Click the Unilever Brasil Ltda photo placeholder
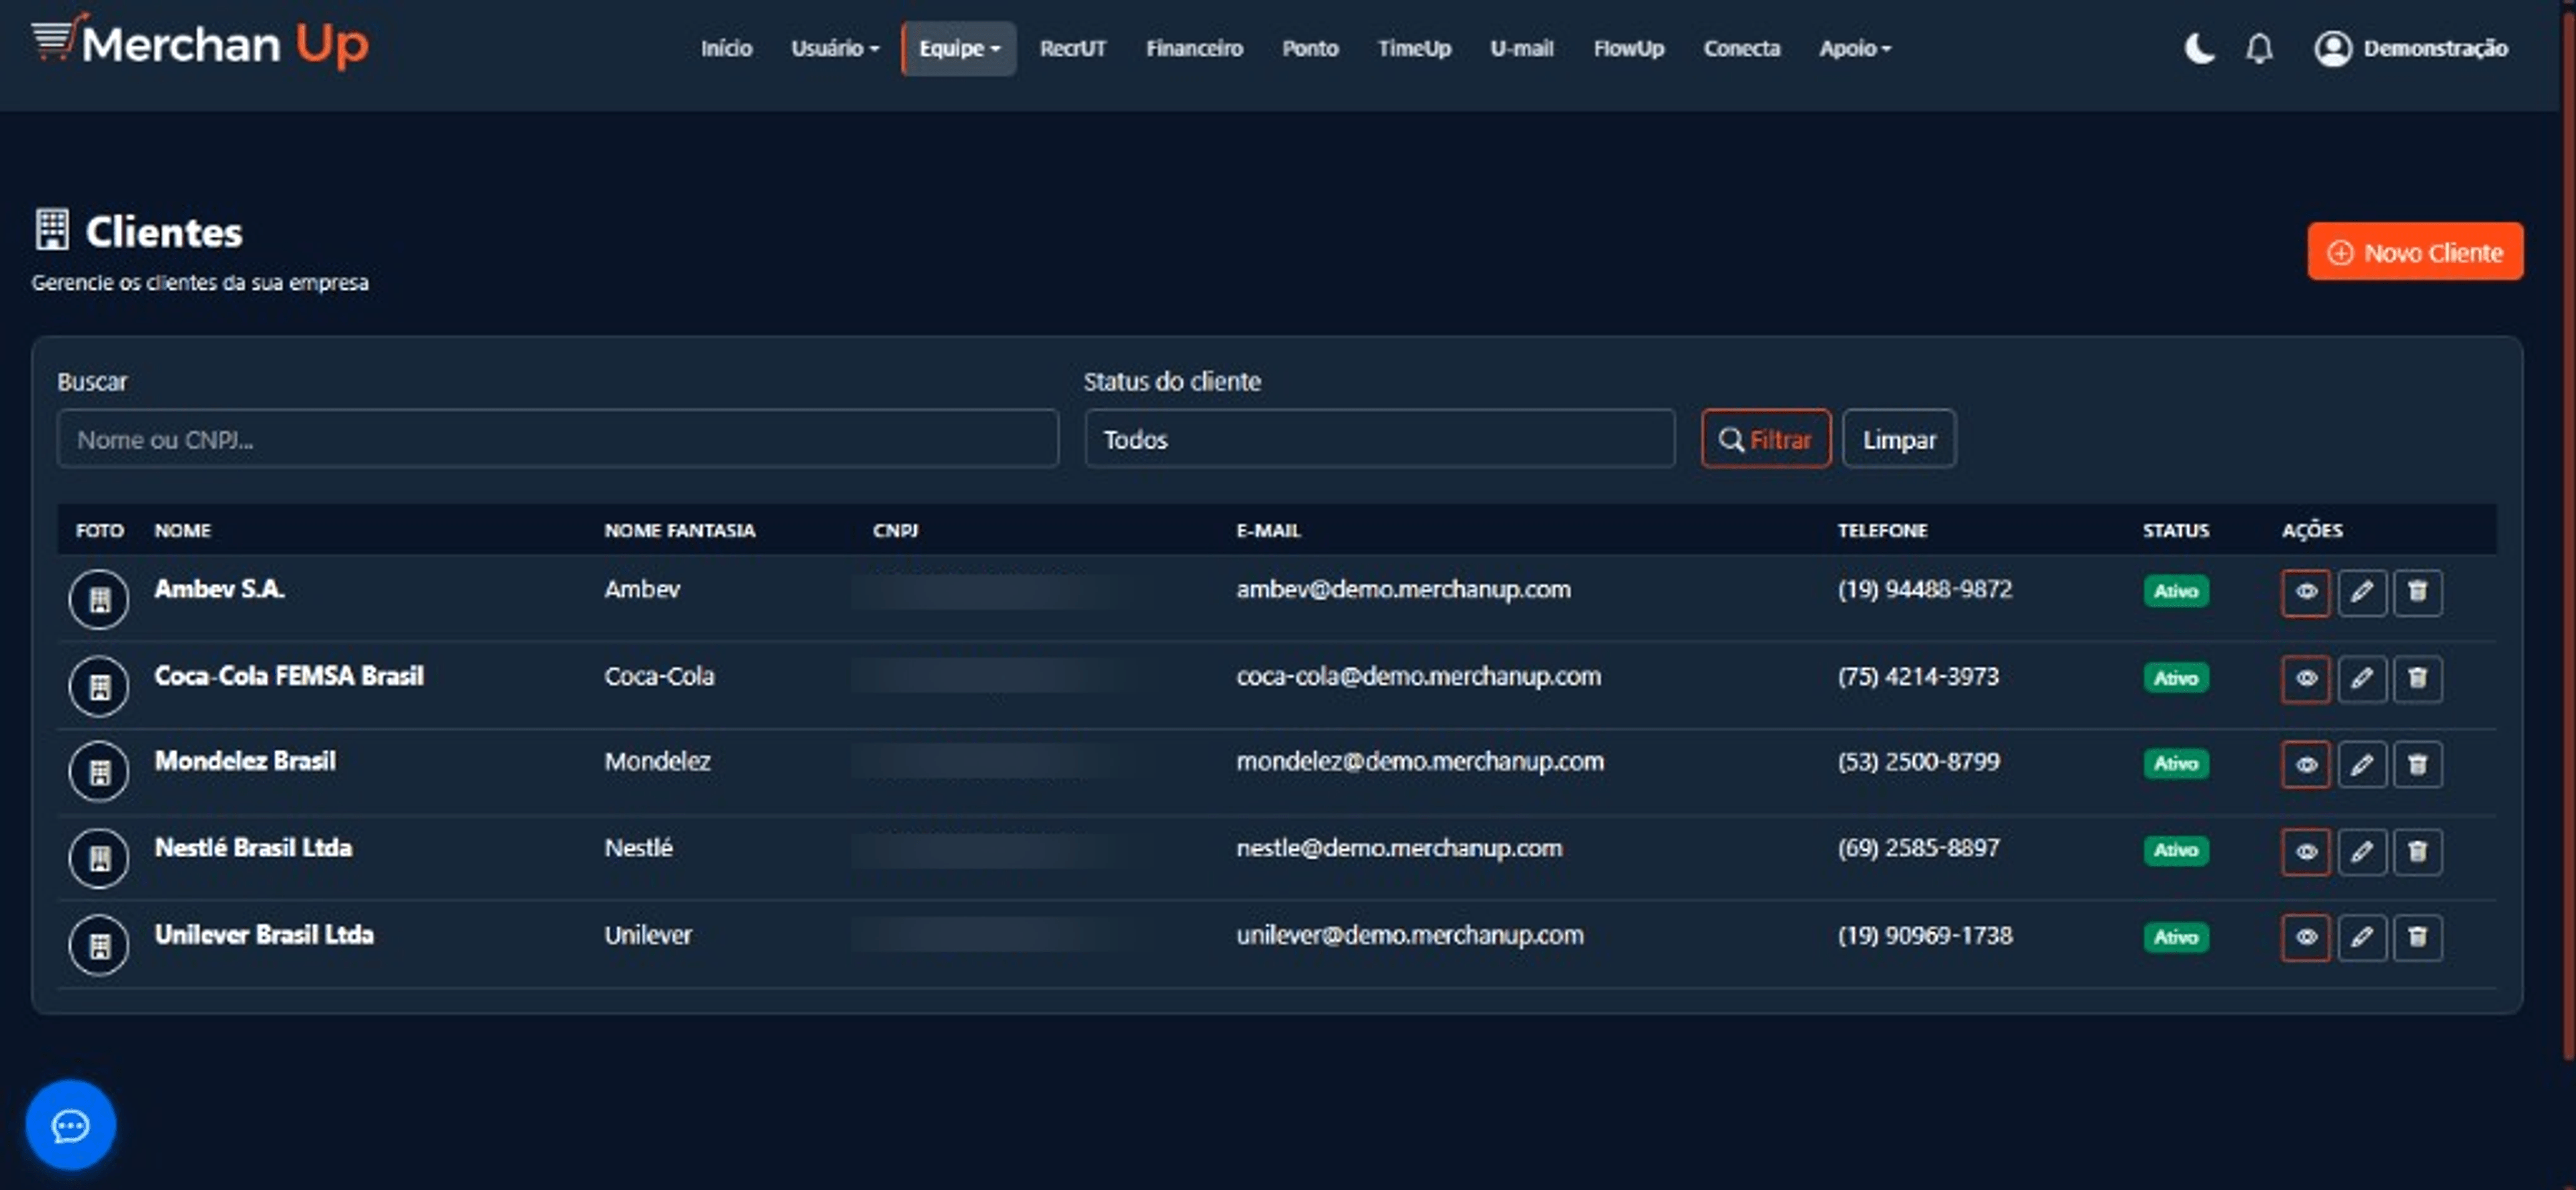 tap(99, 945)
